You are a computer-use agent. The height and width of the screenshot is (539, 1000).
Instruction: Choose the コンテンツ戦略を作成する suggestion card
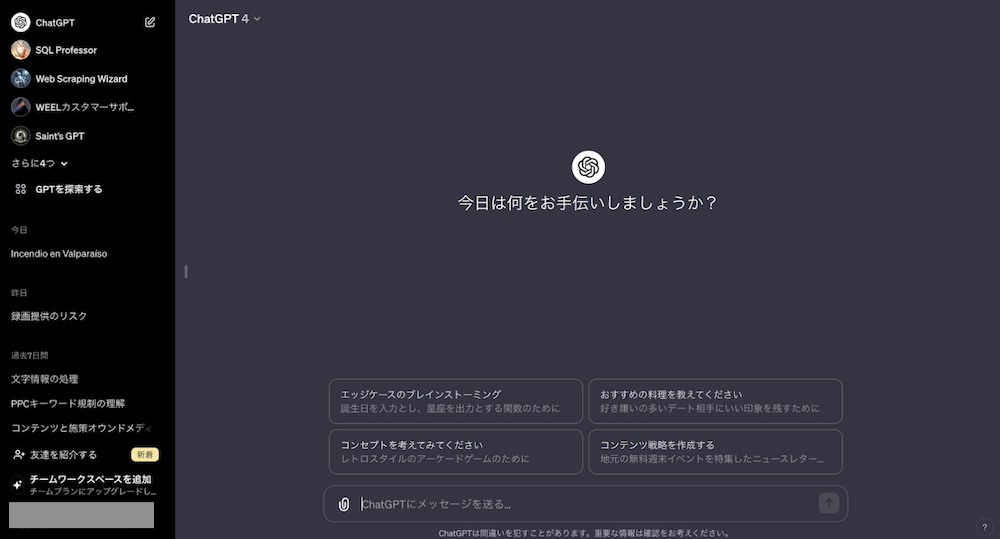715,451
